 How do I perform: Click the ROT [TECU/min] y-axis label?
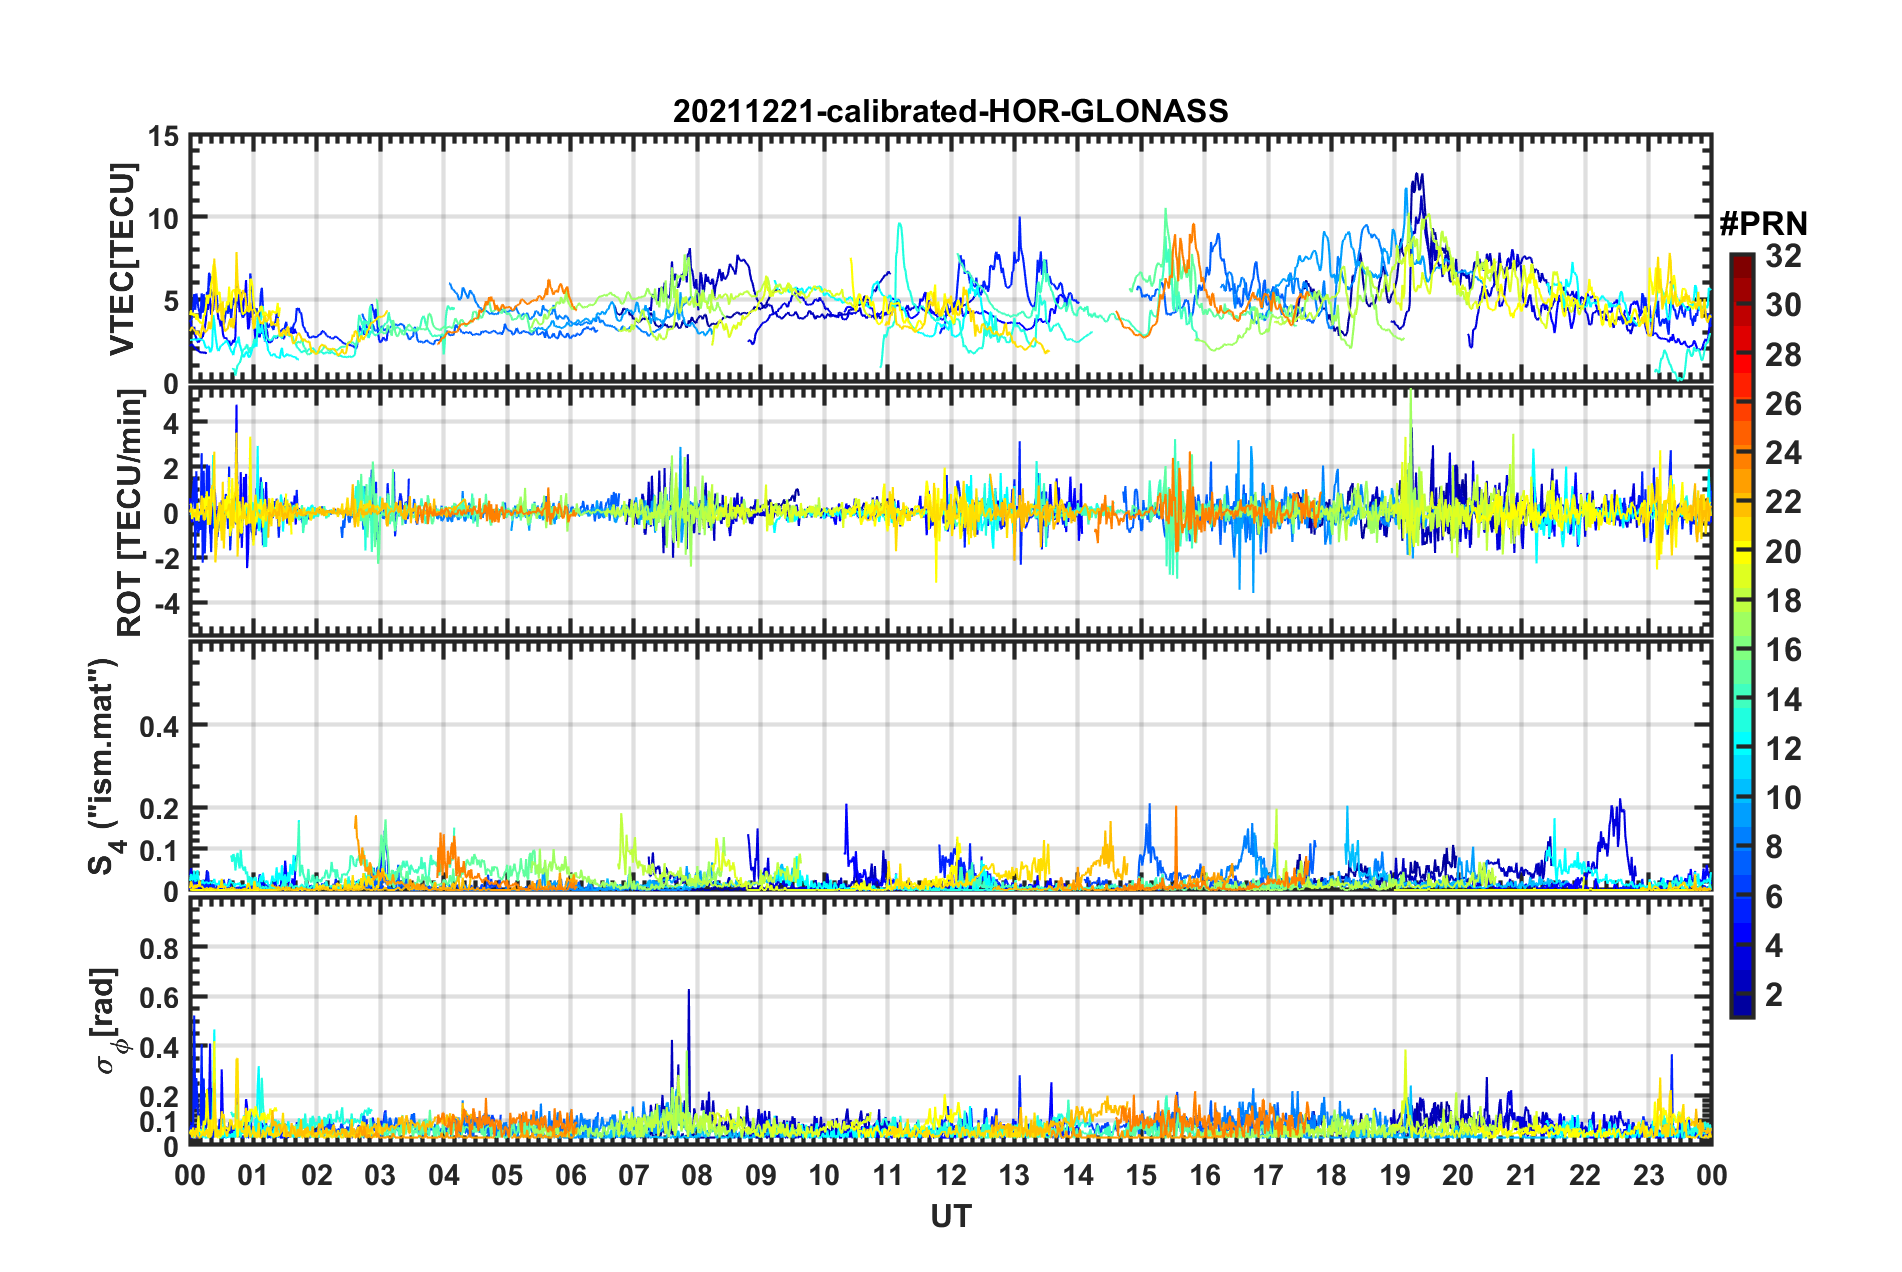(130, 513)
